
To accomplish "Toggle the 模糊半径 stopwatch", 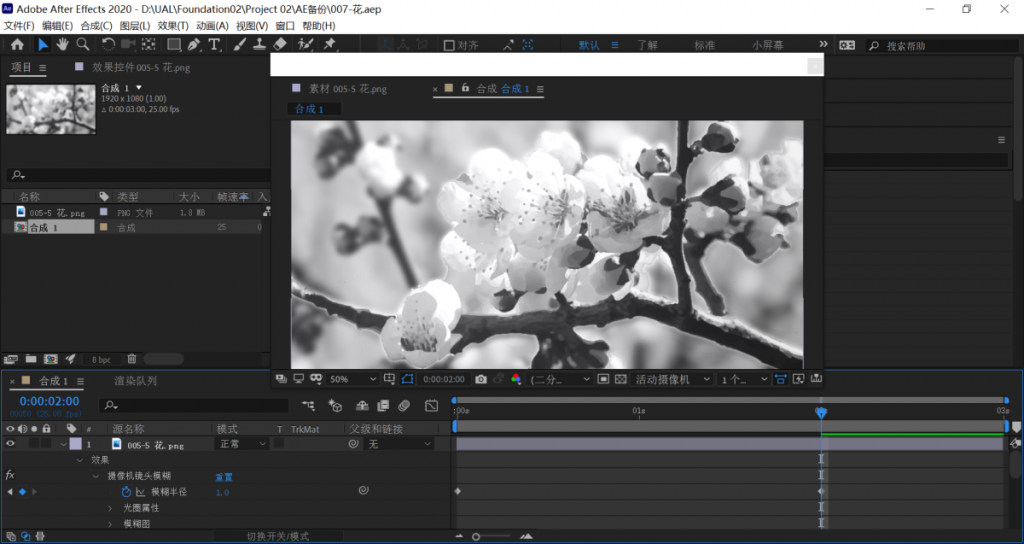I will 127,492.
